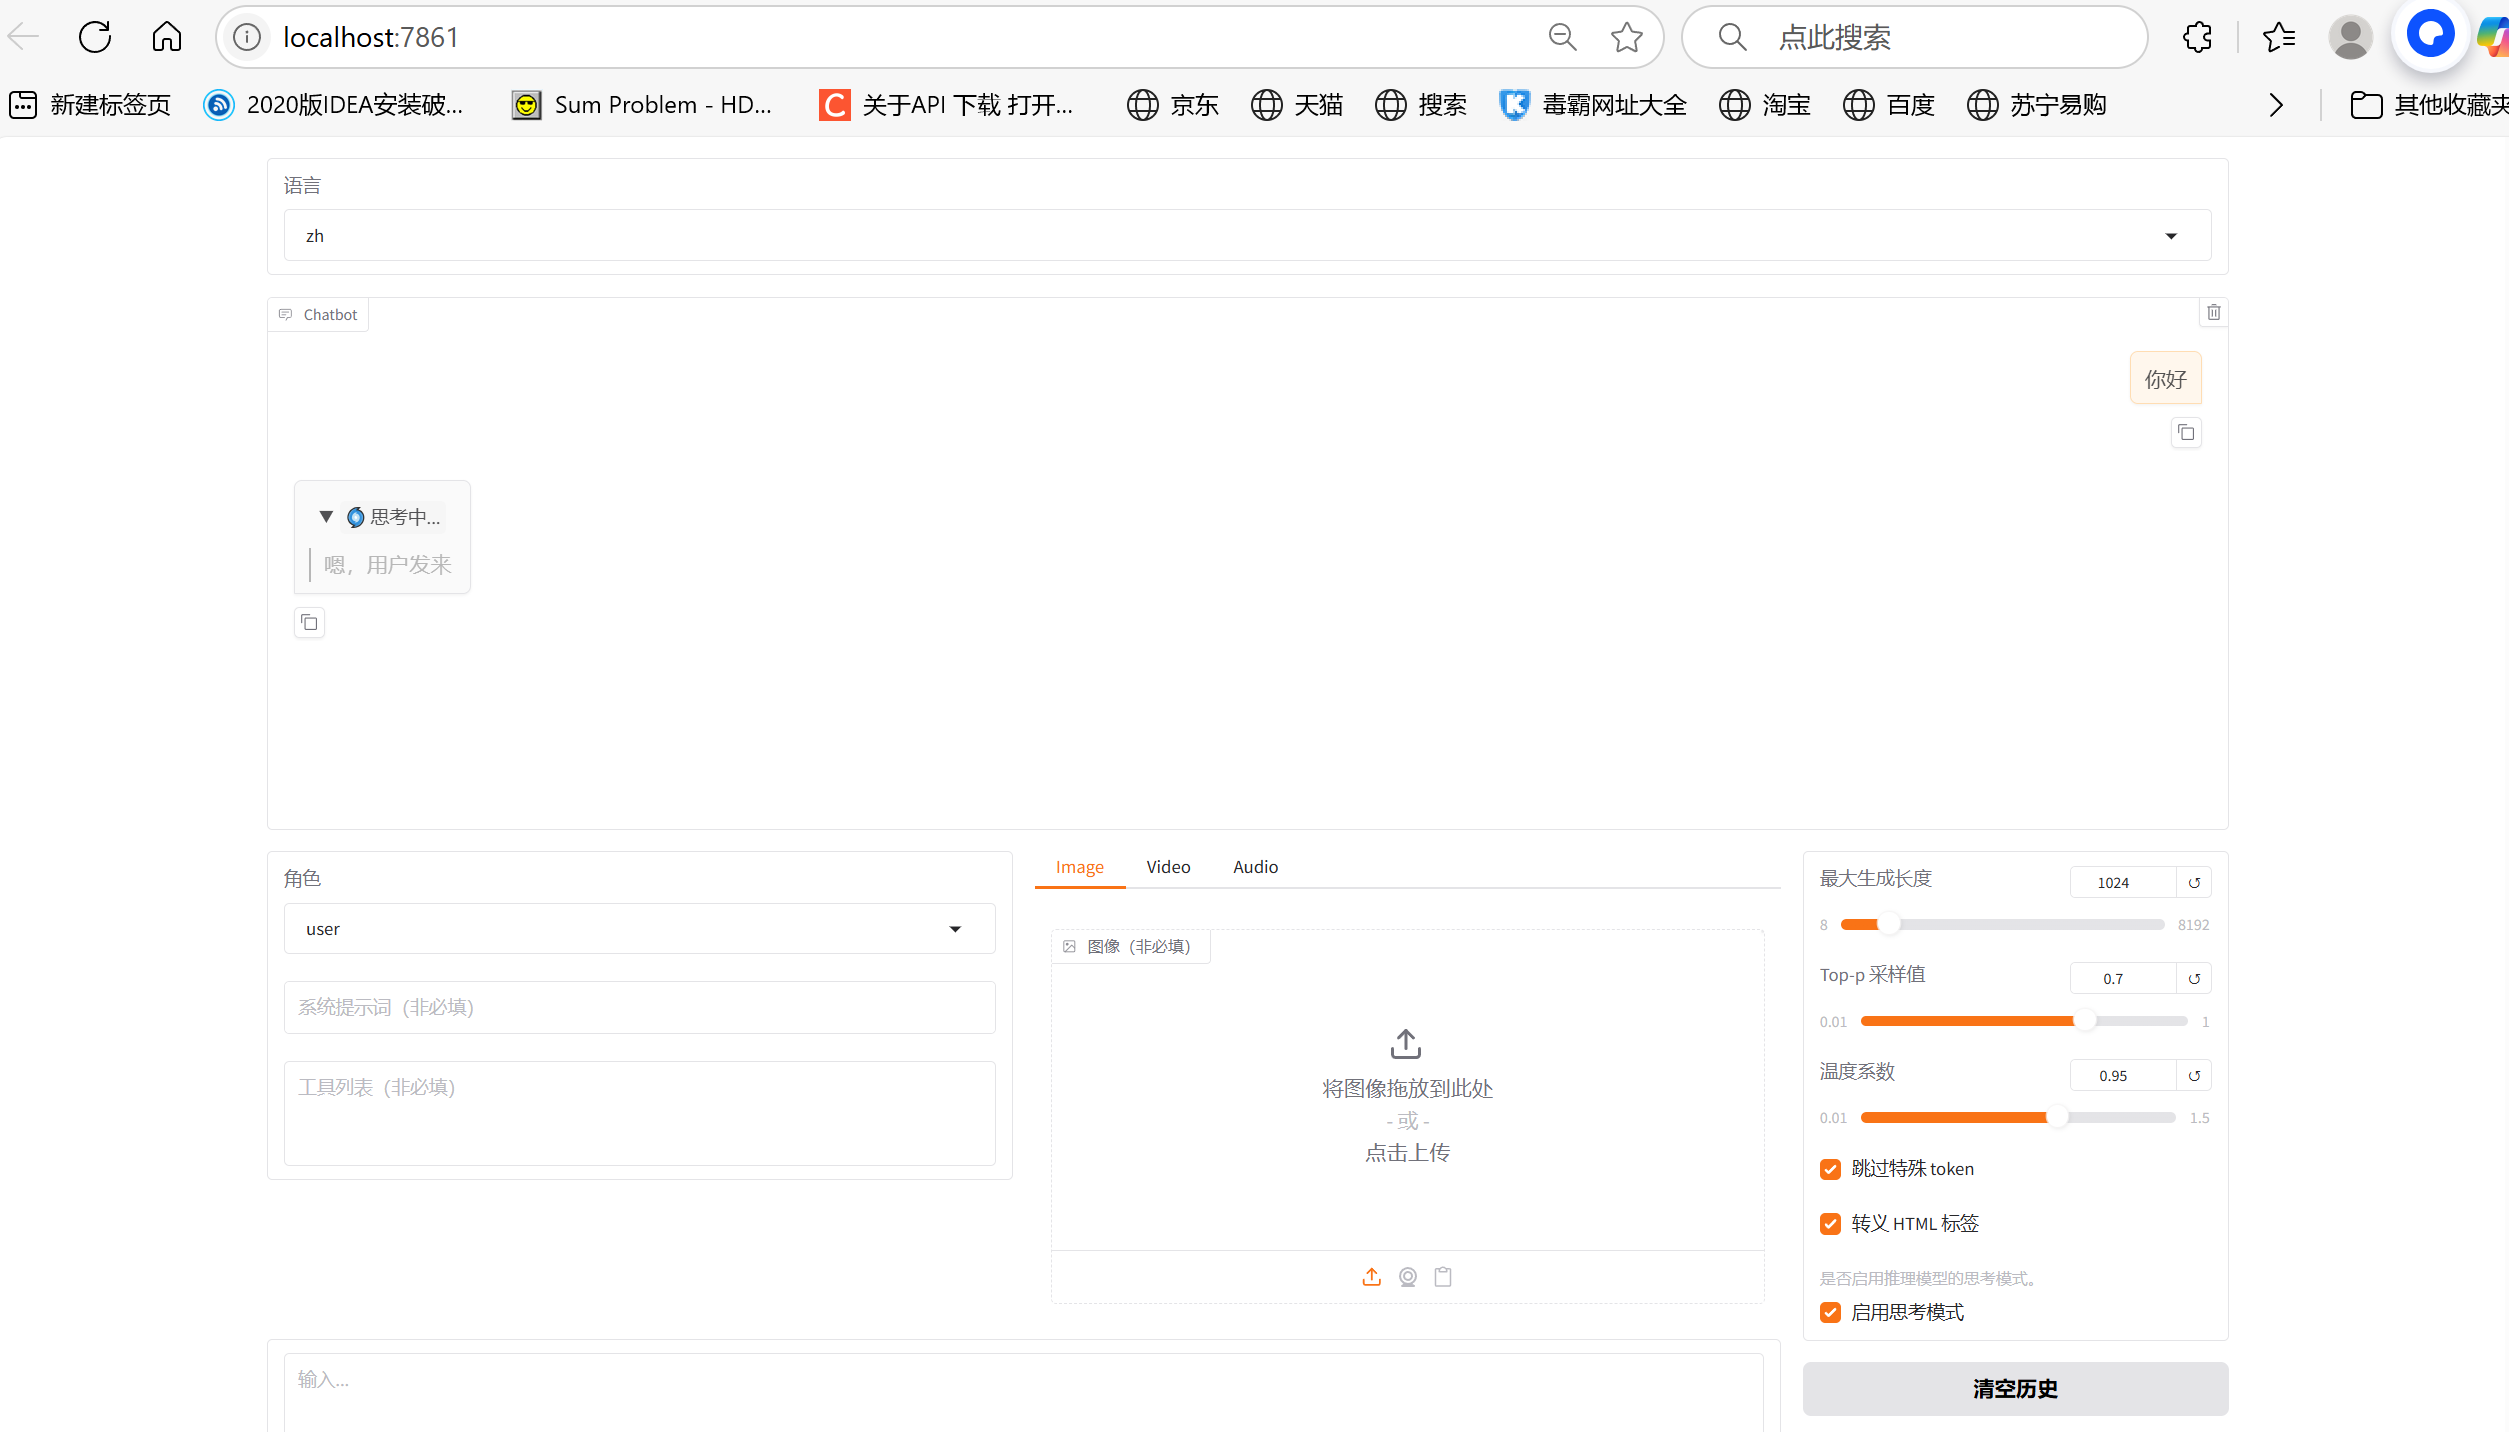Open webcam capture for image
Image resolution: width=2509 pixels, height=1432 pixels.
click(x=1407, y=1277)
